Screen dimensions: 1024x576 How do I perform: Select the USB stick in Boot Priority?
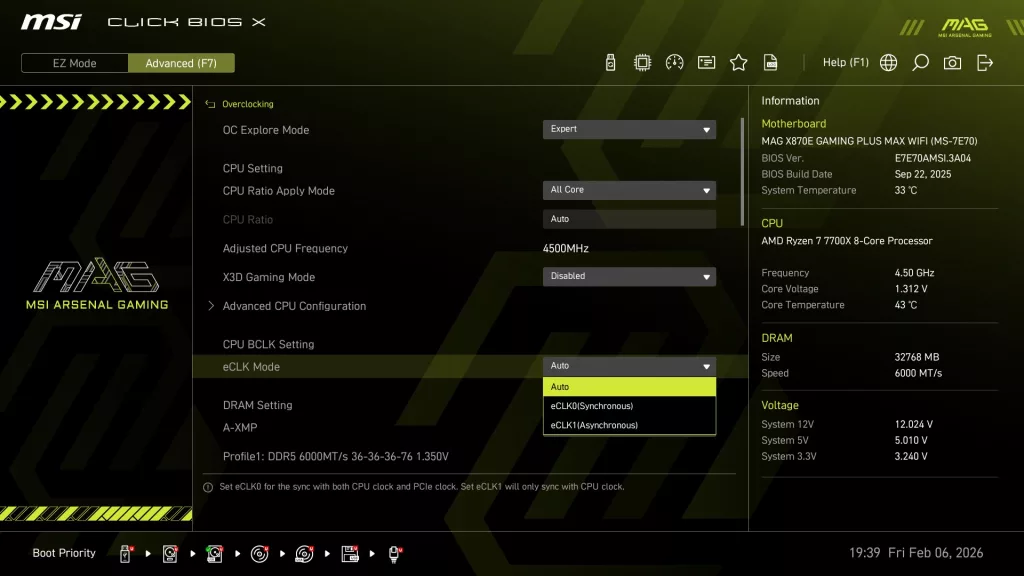tap(124, 552)
